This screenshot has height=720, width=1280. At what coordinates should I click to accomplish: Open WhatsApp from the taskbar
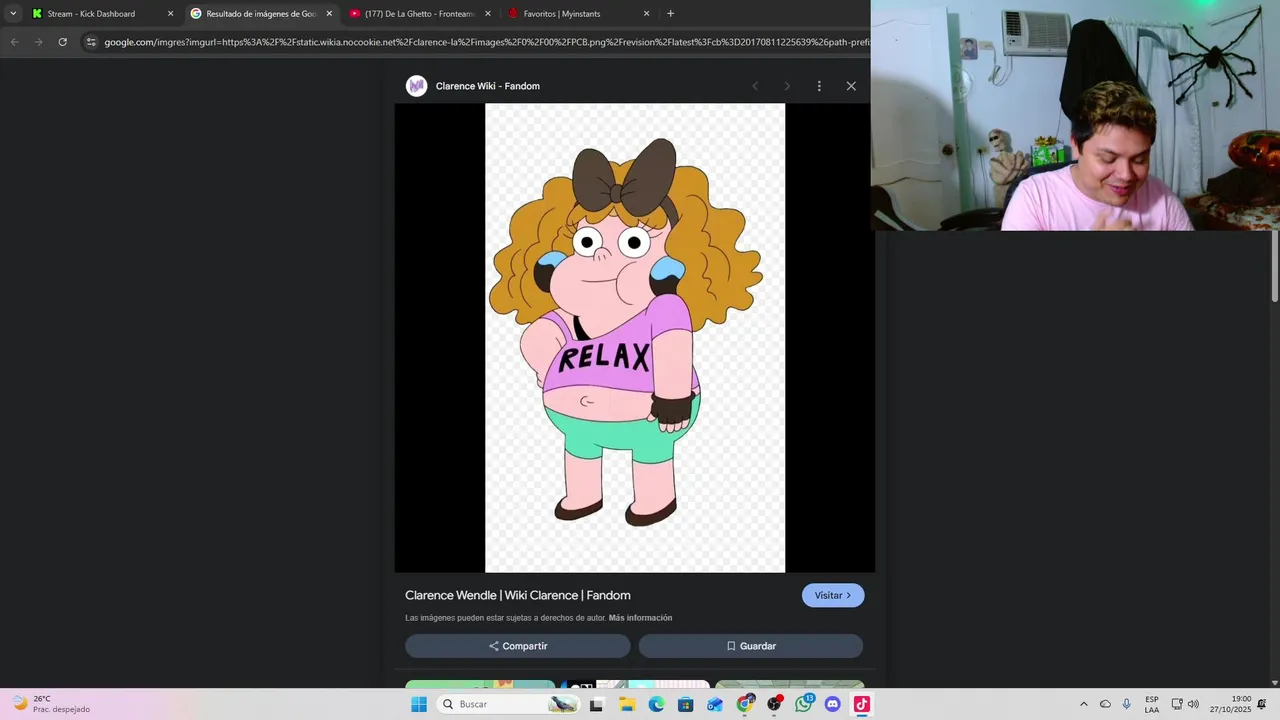tap(804, 704)
